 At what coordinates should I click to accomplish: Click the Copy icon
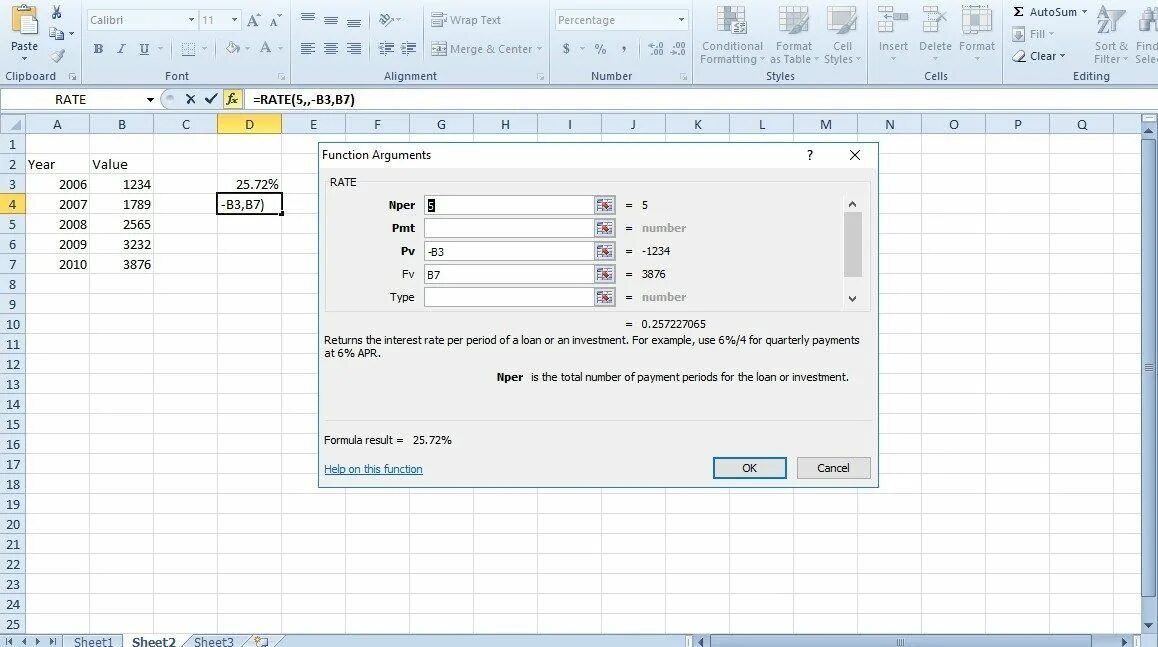pos(57,33)
